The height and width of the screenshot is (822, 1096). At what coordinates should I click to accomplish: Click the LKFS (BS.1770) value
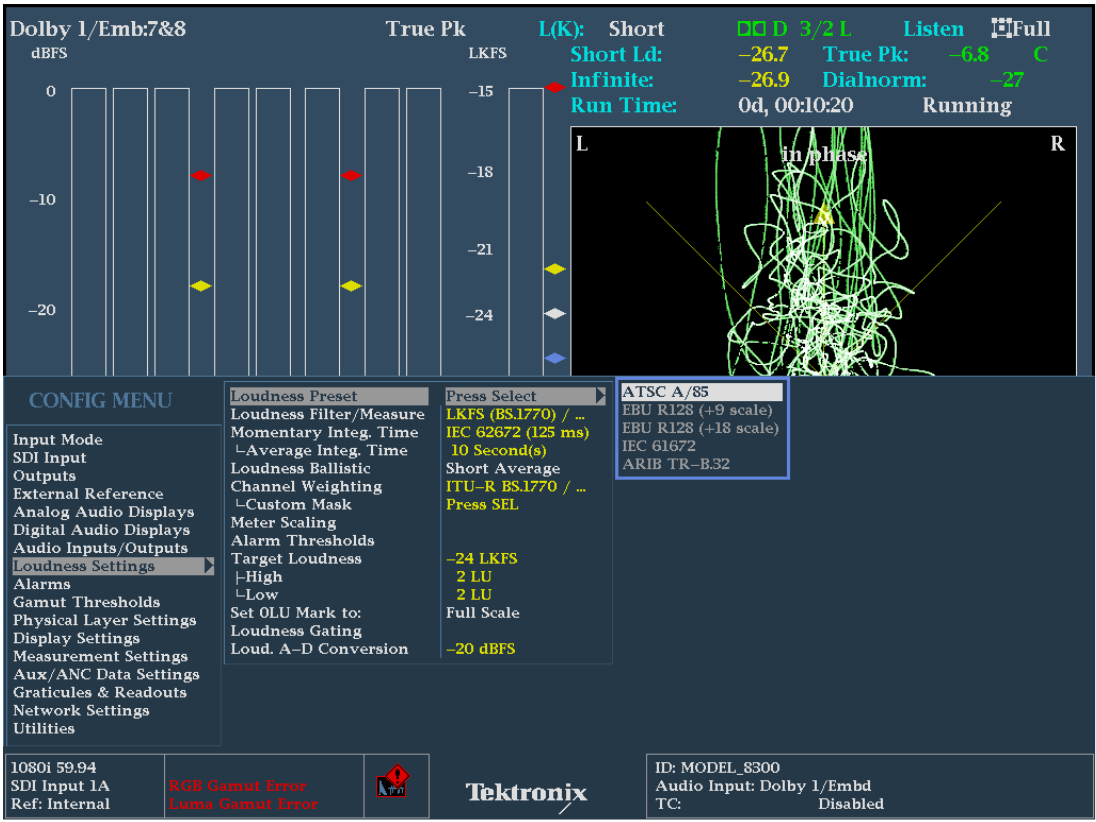(x=515, y=414)
